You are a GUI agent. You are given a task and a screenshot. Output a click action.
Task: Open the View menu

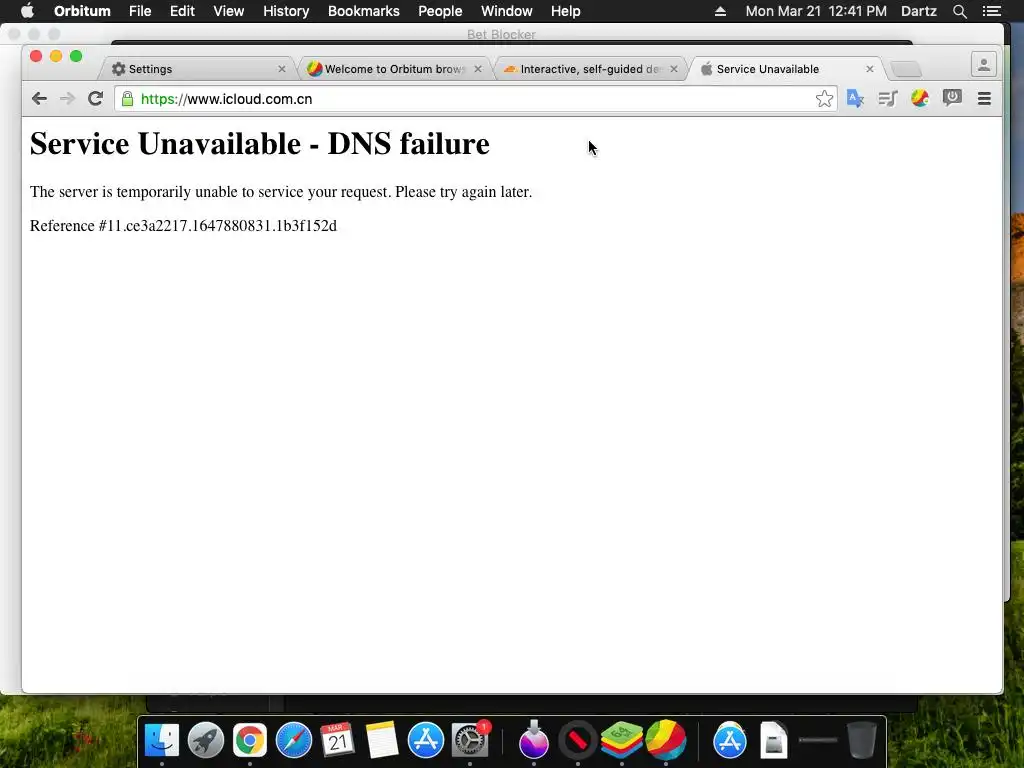pyautogui.click(x=229, y=11)
